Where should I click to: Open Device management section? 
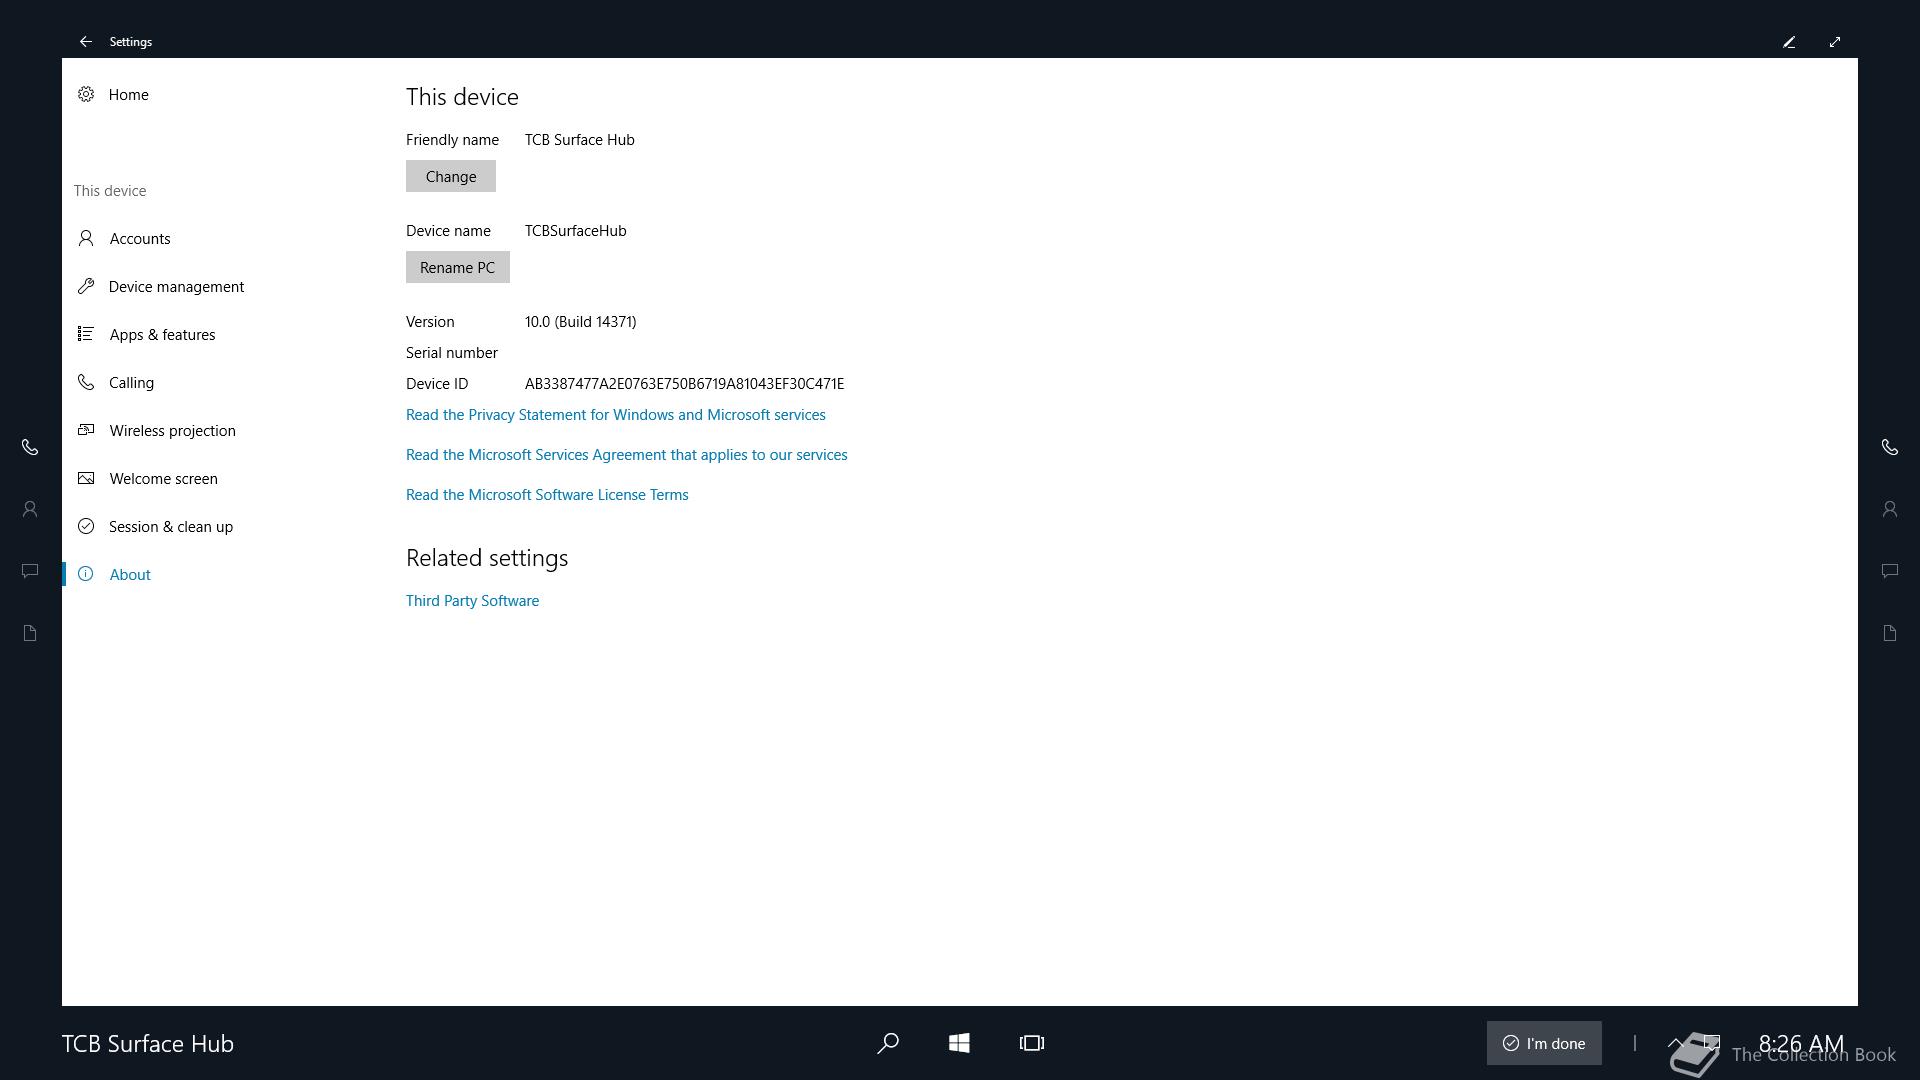(x=176, y=286)
